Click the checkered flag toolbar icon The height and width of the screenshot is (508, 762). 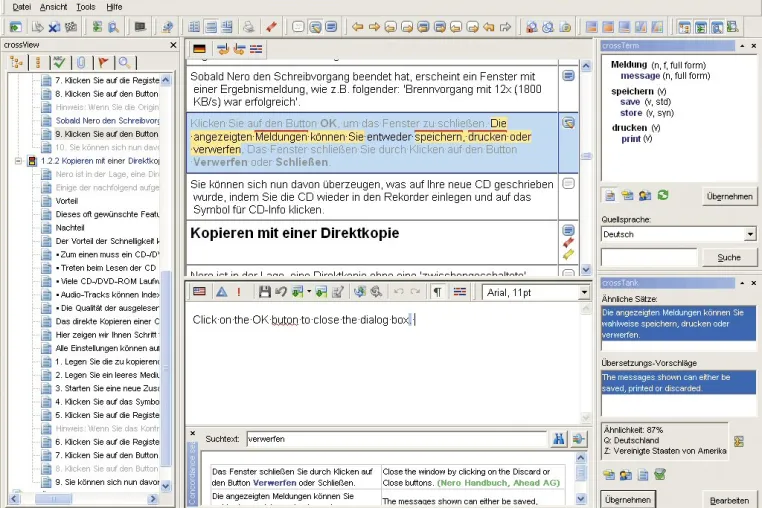coord(71,27)
